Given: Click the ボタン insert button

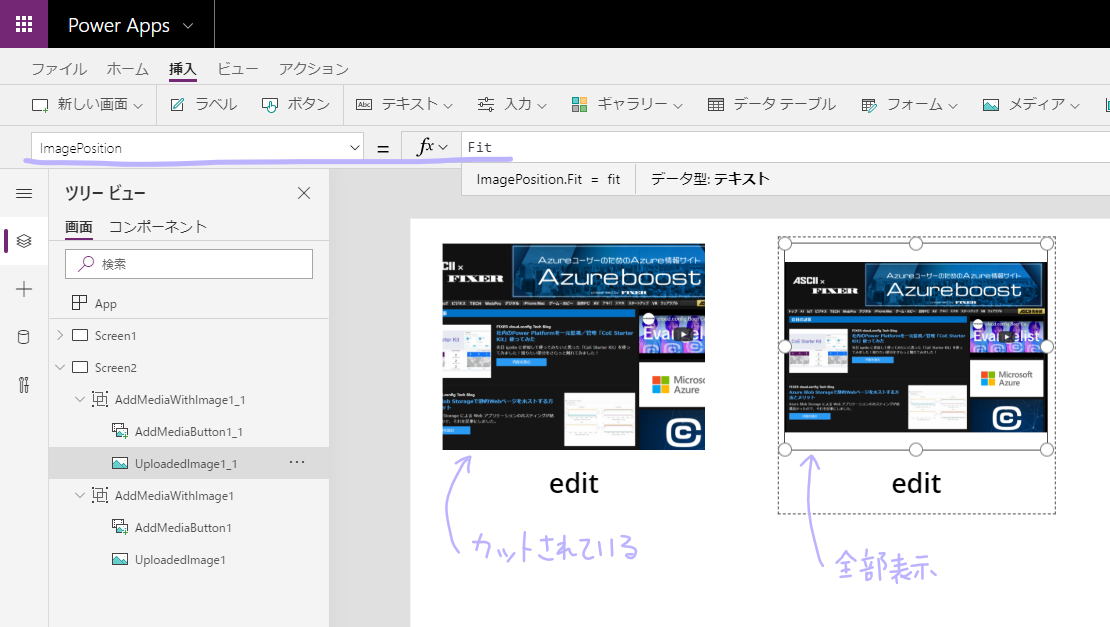Looking at the screenshot, I should tap(296, 104).
